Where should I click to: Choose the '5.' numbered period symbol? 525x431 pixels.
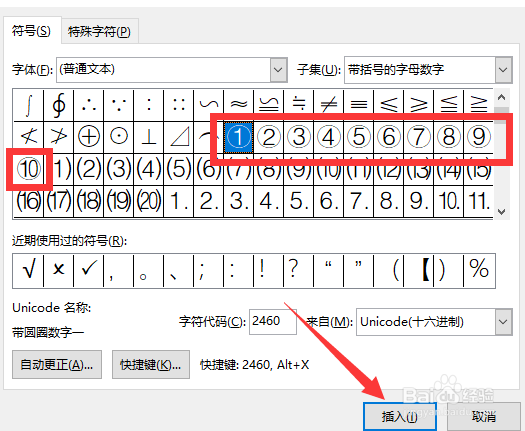[x=299, y=201]
